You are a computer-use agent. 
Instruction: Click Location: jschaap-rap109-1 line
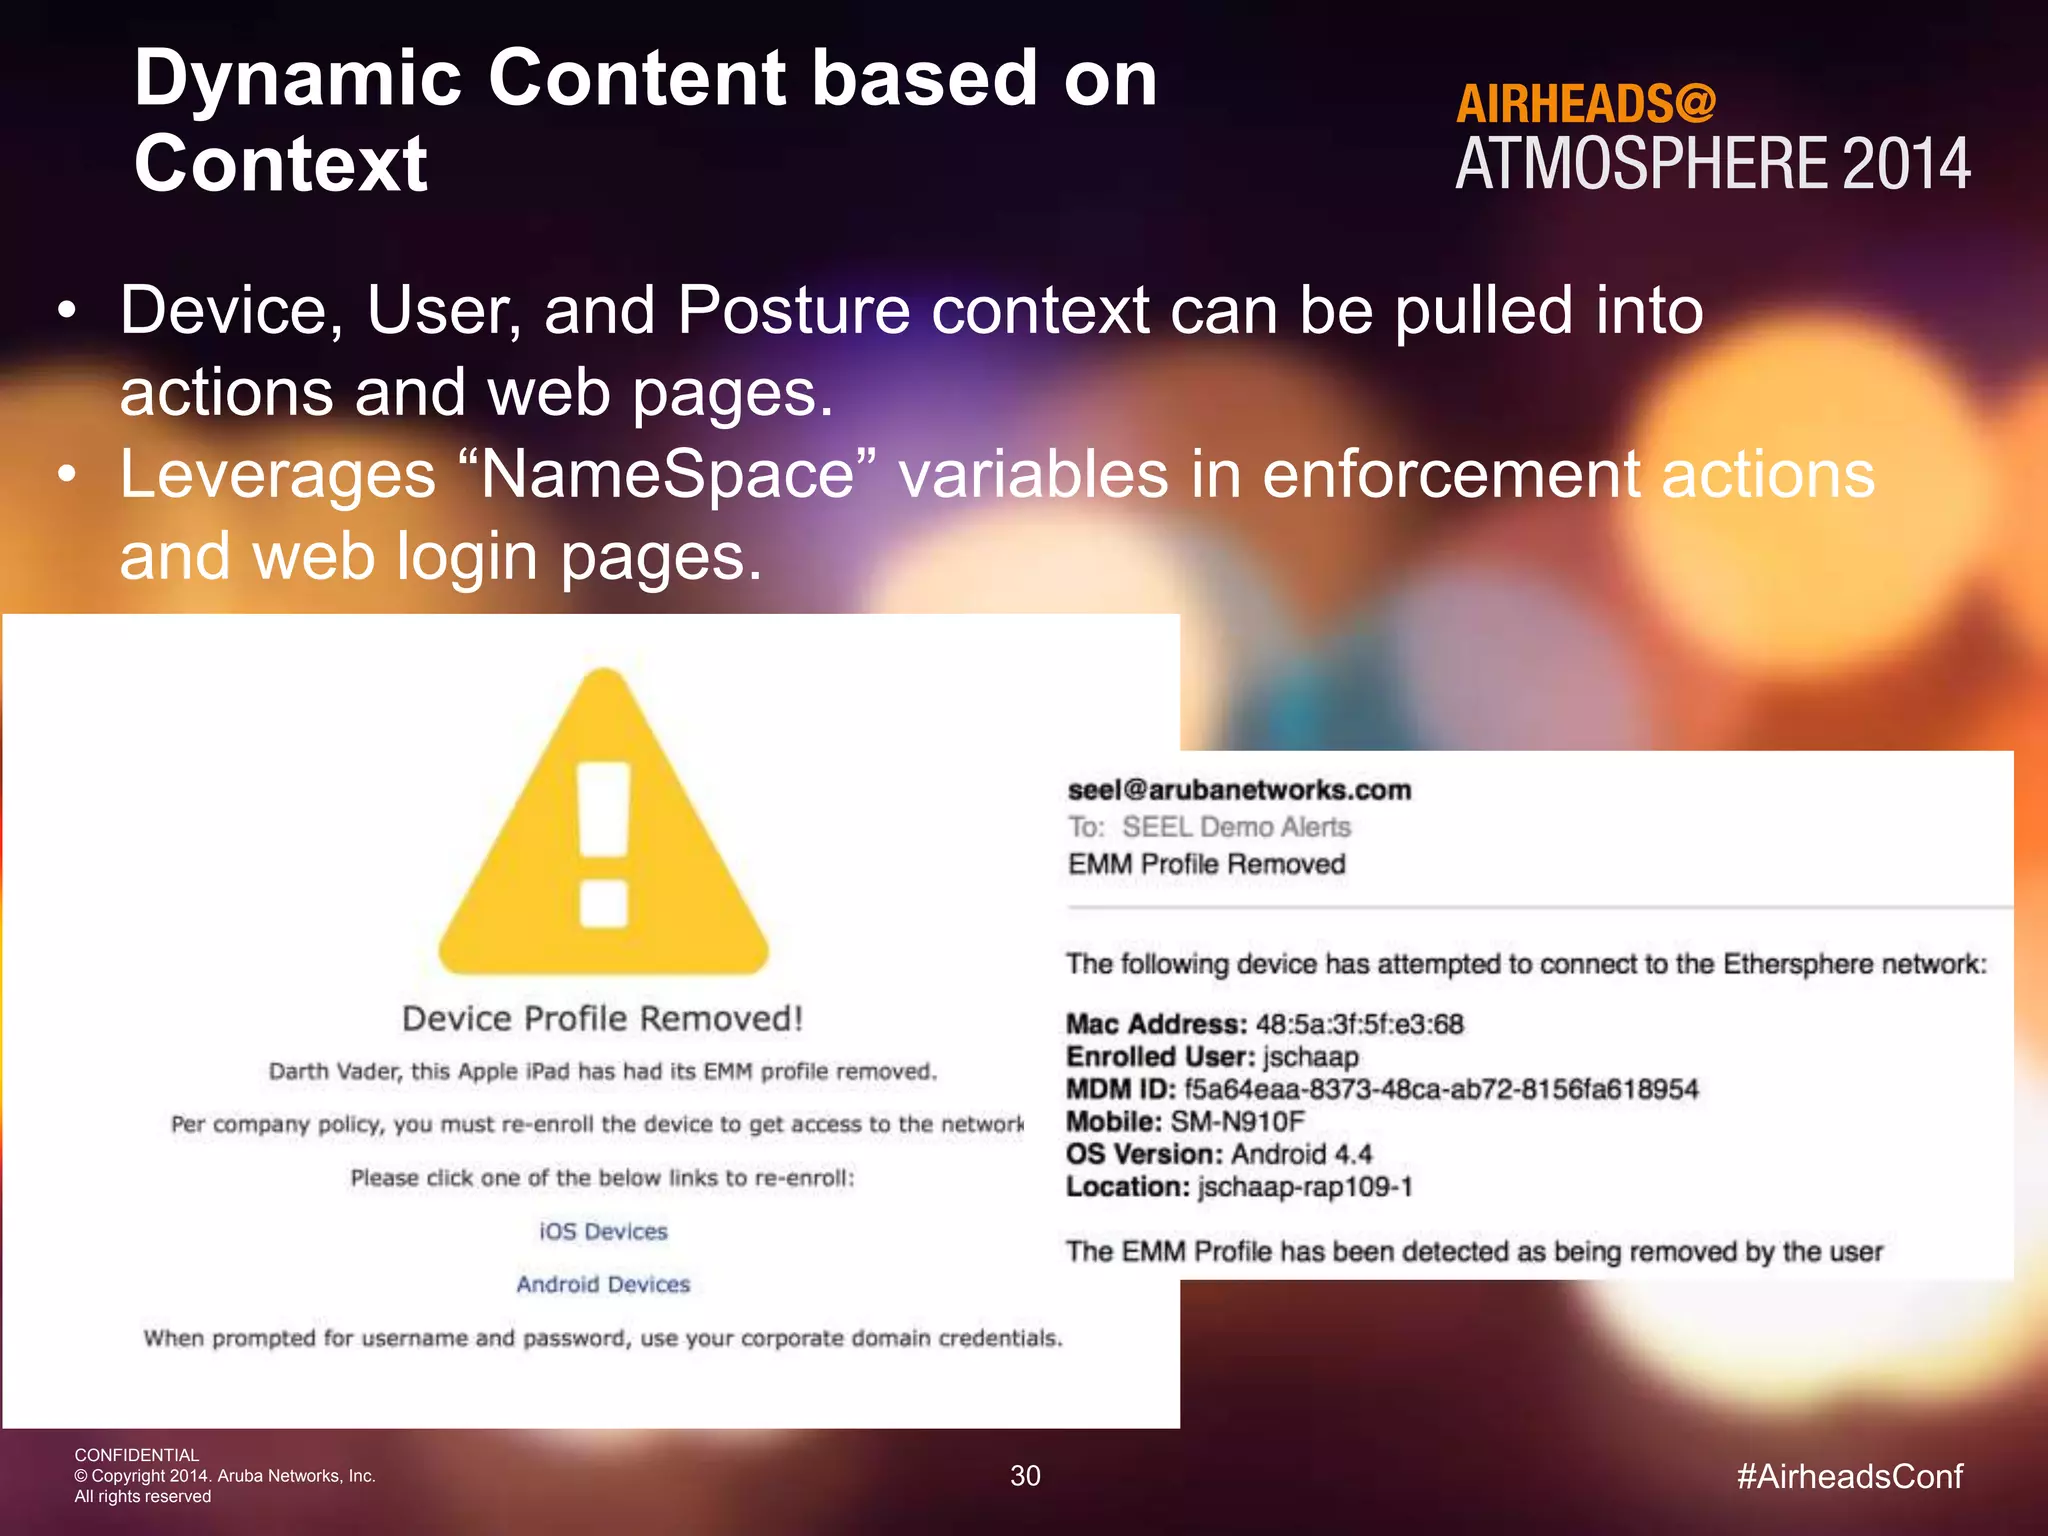pyautogui.click(x=1239, y=1187)
